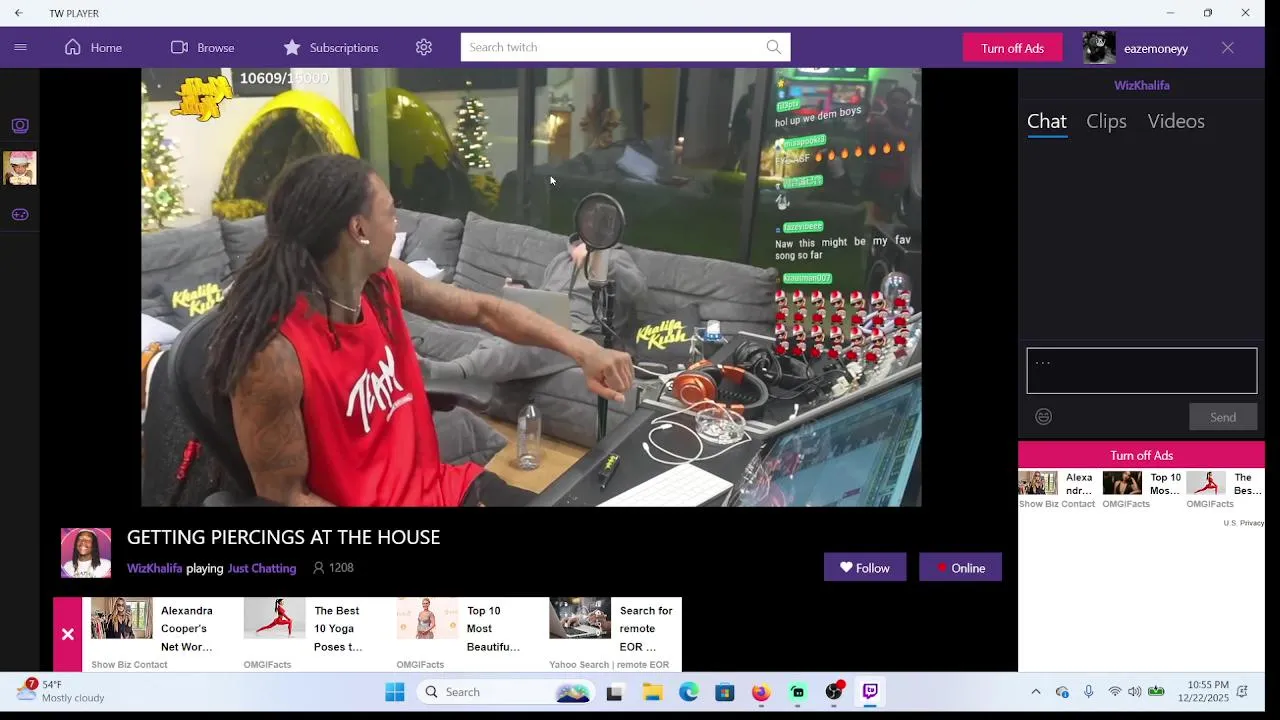Dismiss account with X icon

(1228, 47)
